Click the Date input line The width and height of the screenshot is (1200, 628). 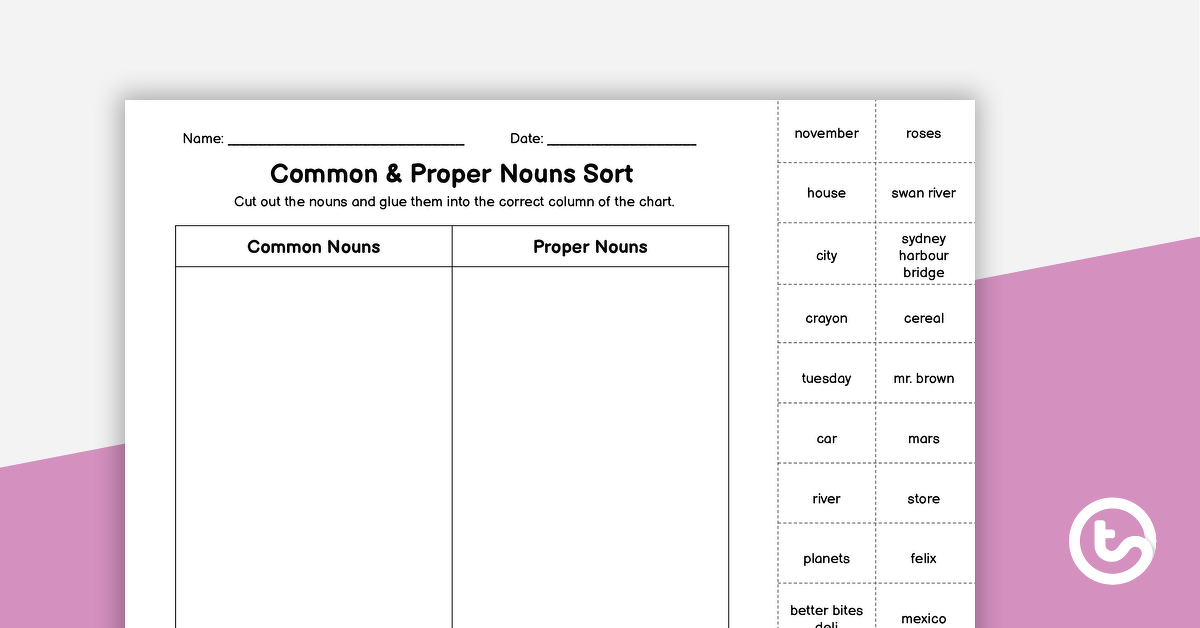point(622,139)
